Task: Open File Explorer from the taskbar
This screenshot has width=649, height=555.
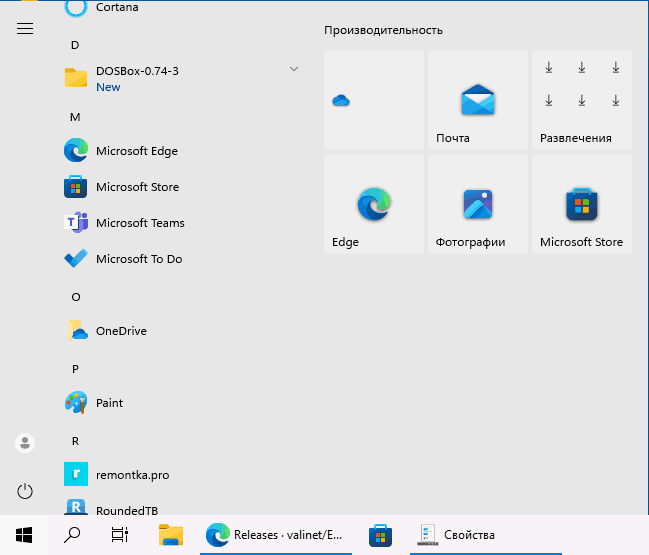Action: click(x=171, y=535)
